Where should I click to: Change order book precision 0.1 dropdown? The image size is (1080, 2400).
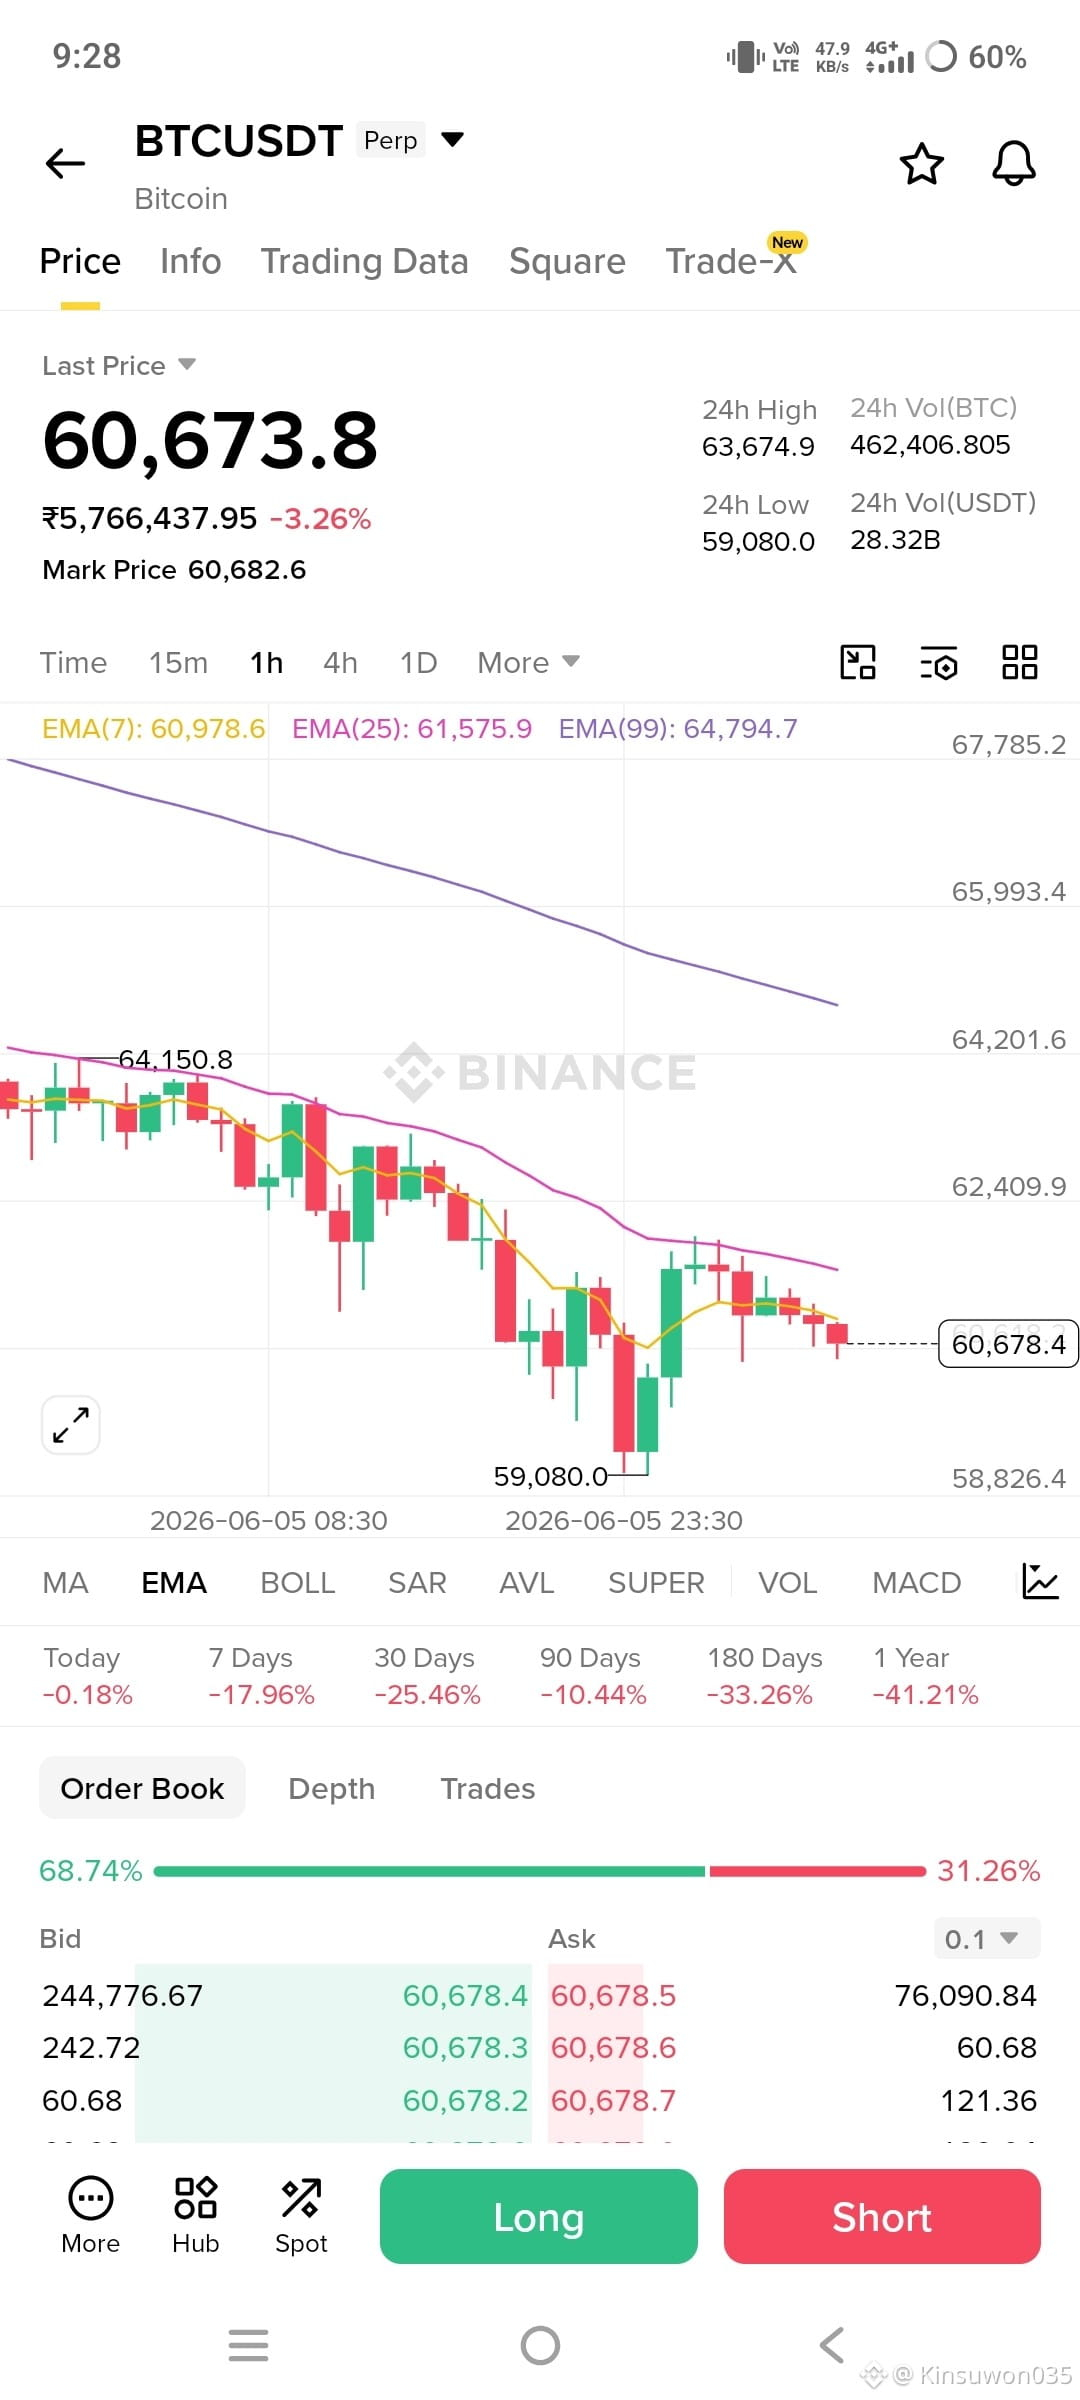click(x=986, y=1939)
